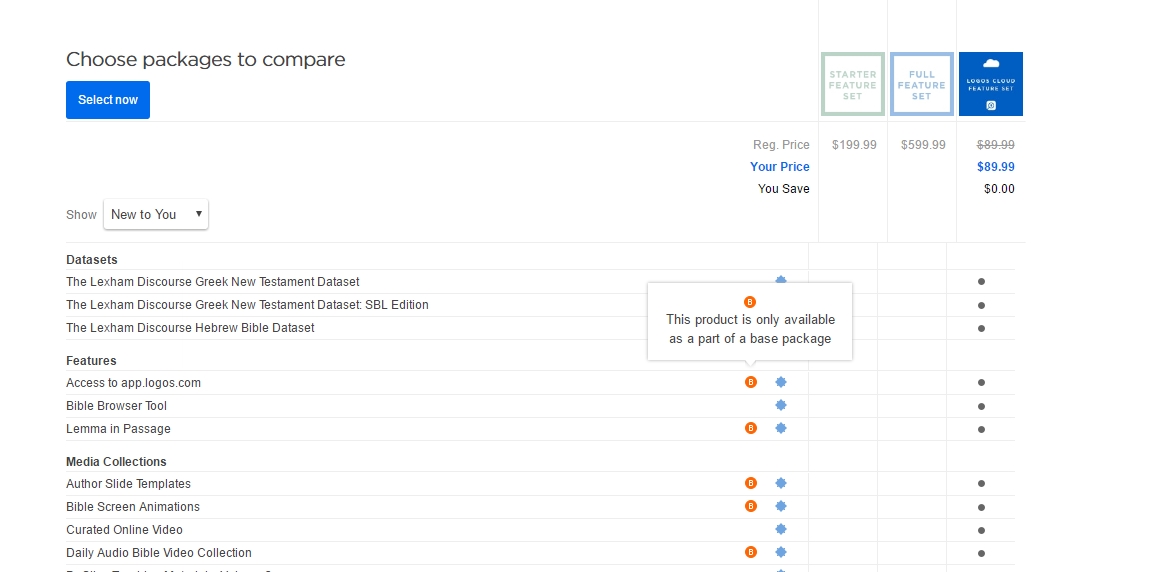Open Daily Audio Bible Video Collection item

click(159, 553)
